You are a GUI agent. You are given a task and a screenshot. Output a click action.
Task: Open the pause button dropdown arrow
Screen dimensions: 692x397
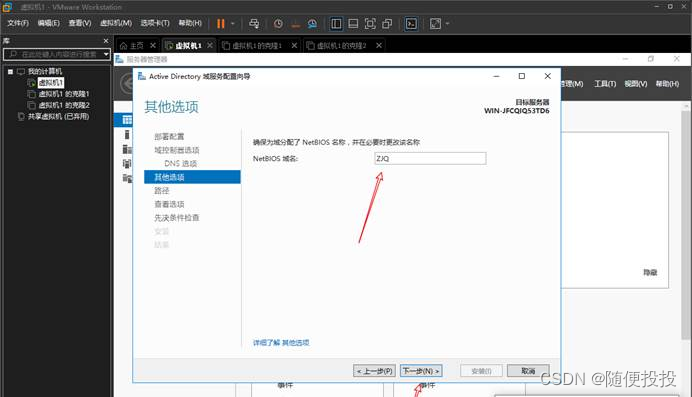click(x=233, y=24)
